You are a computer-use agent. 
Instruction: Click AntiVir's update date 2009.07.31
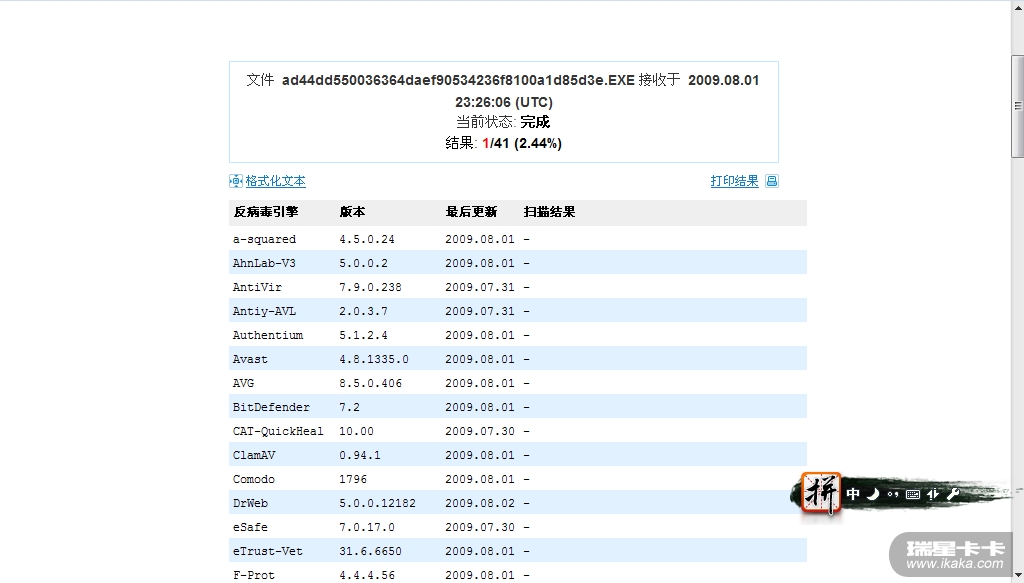click(x=480, y=287)
